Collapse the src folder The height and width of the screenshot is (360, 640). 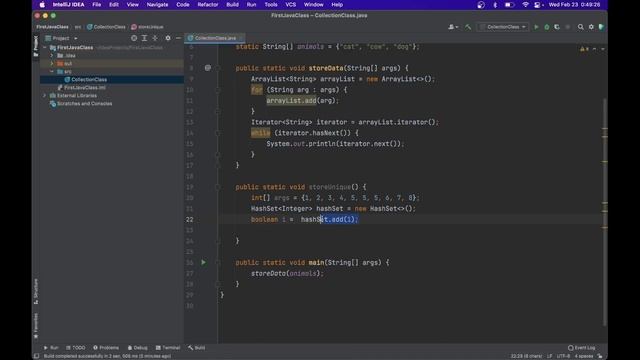click(x=52, y=71)
